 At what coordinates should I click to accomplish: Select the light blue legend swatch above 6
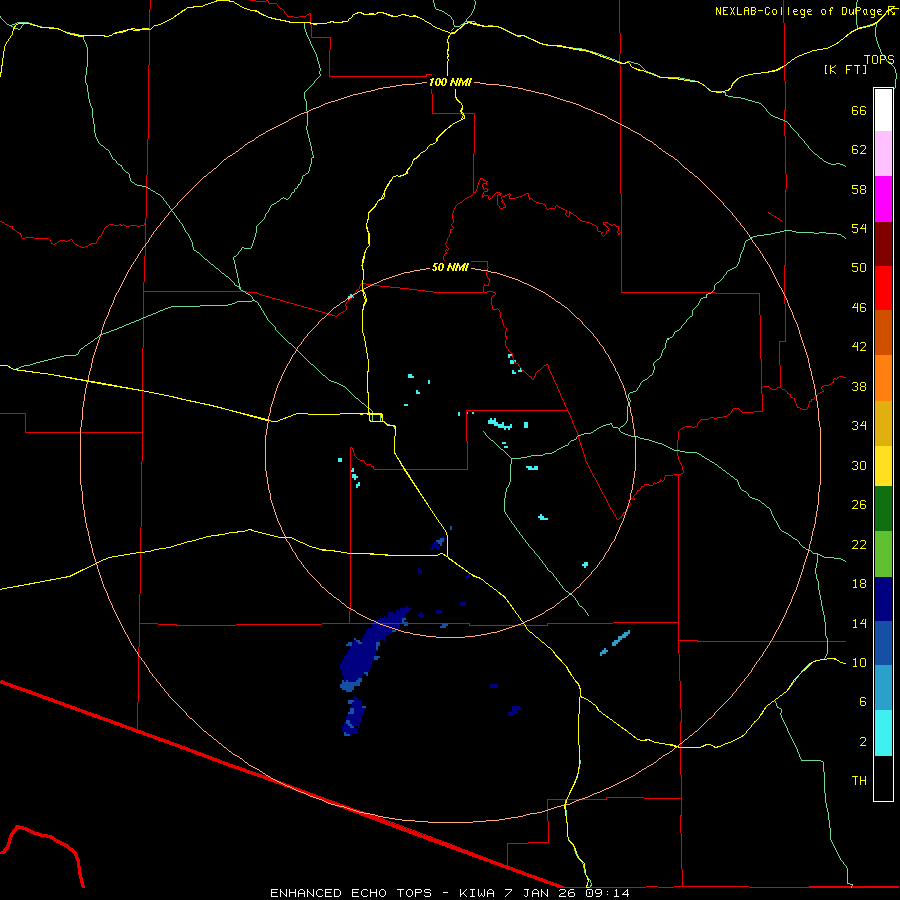click(883, 688)
